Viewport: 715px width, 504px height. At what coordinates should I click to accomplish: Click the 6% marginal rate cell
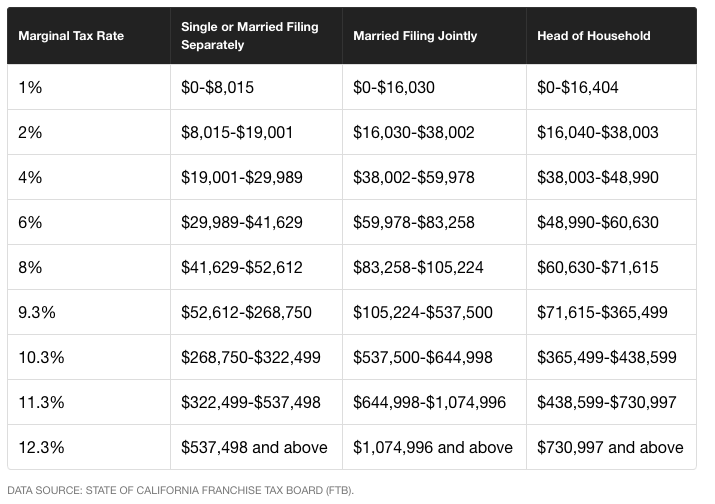coord(31,222)
